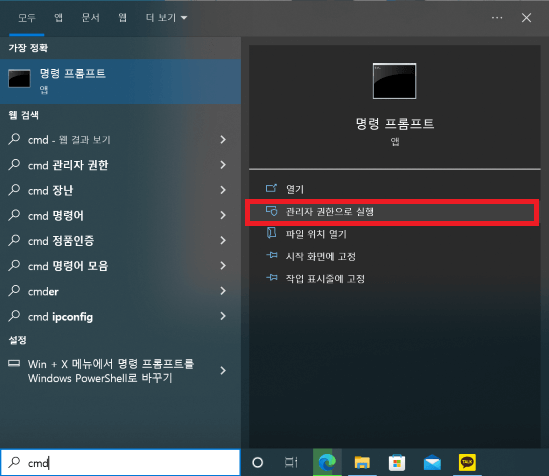Click the cmd search input field
The height and width of the screenshot is (476, 549).
point(120,462)
